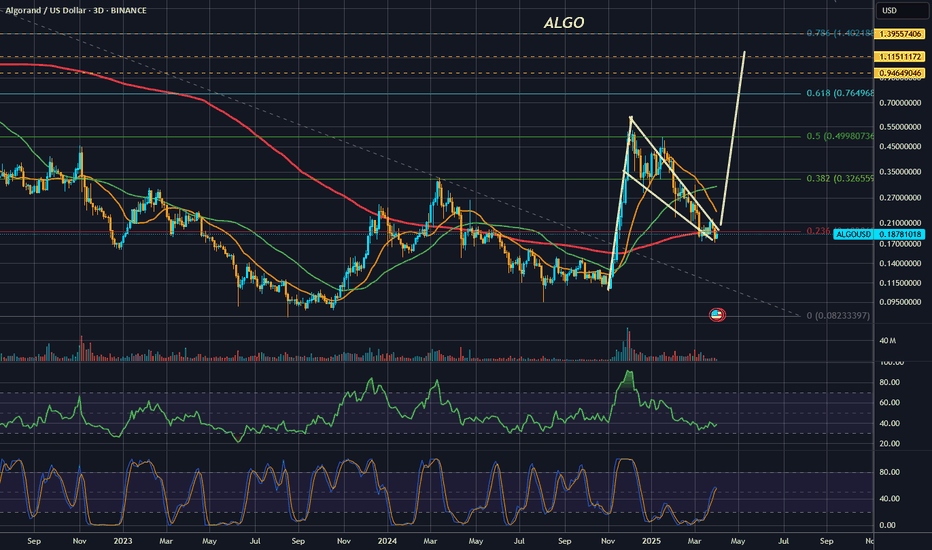
Task: Click the 0.94649046 price level label
Action: [x=900, y=73]
